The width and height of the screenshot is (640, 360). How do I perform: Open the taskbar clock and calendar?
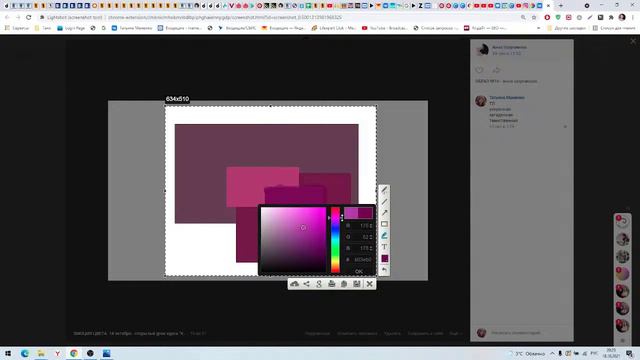click(x=611, y=353)
